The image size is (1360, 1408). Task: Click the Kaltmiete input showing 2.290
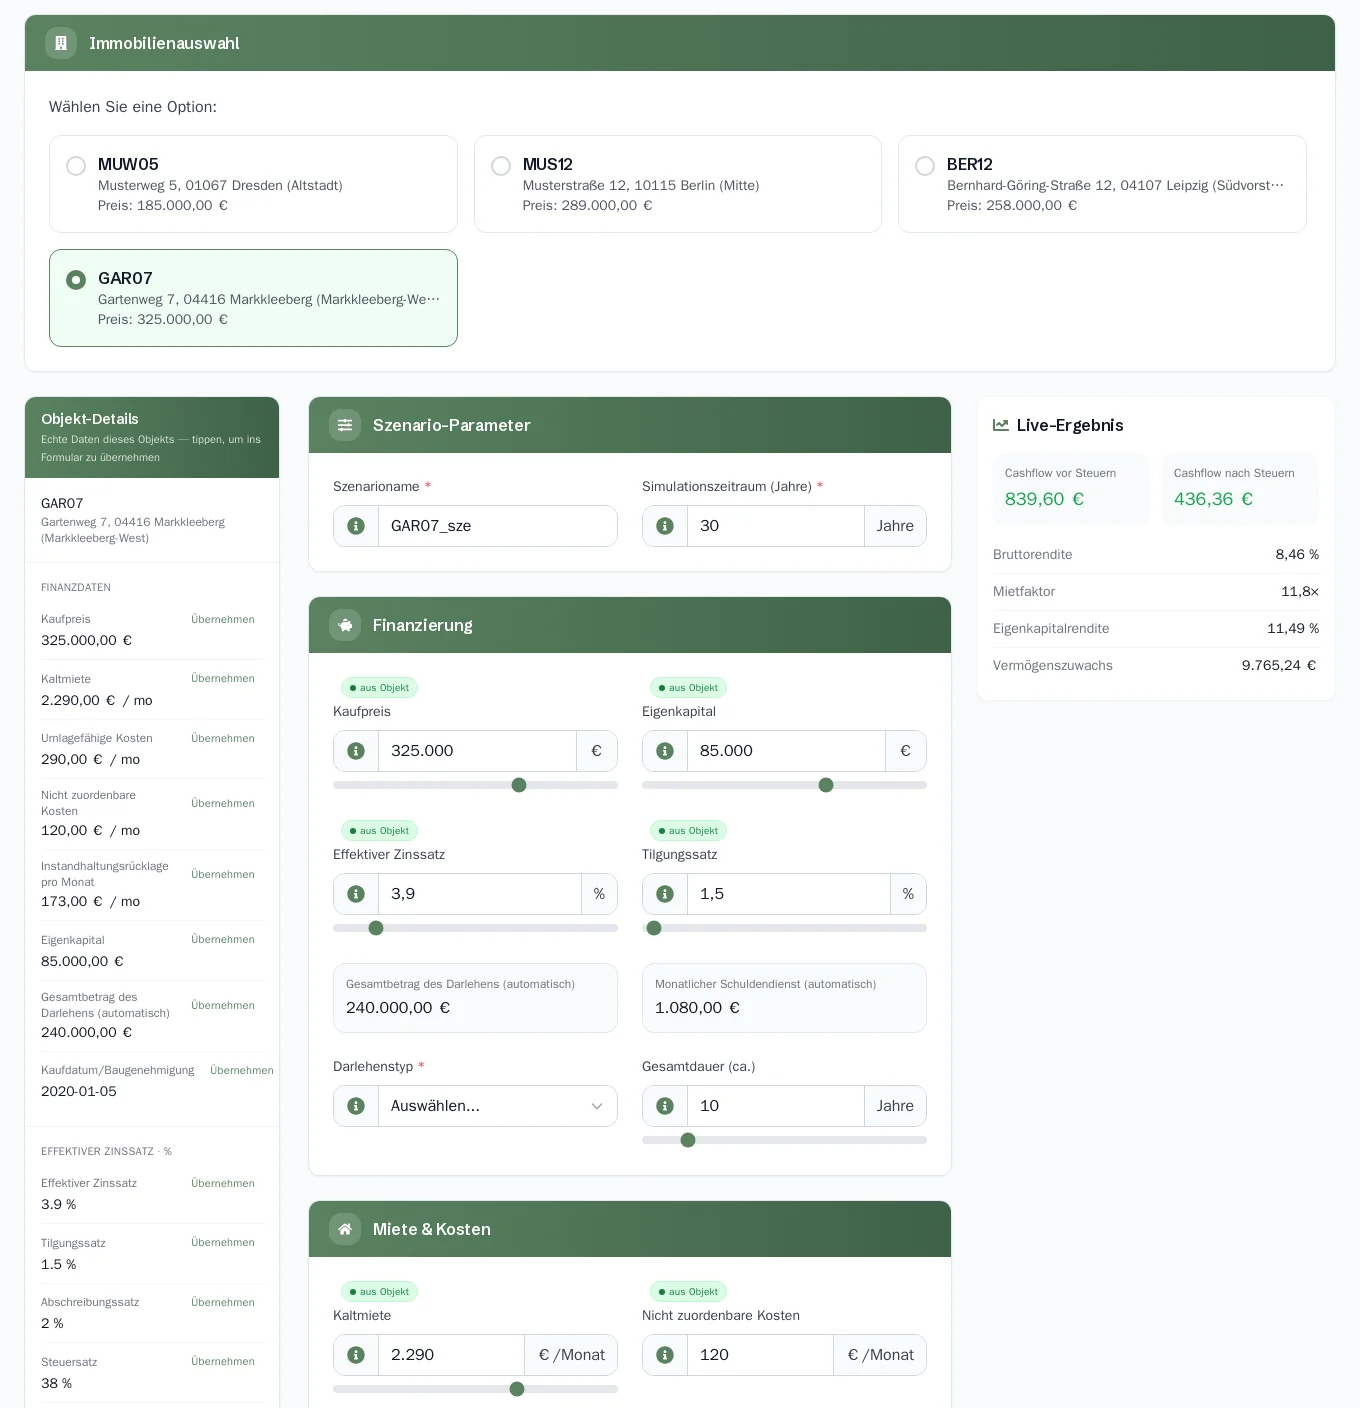point(452,1355)
